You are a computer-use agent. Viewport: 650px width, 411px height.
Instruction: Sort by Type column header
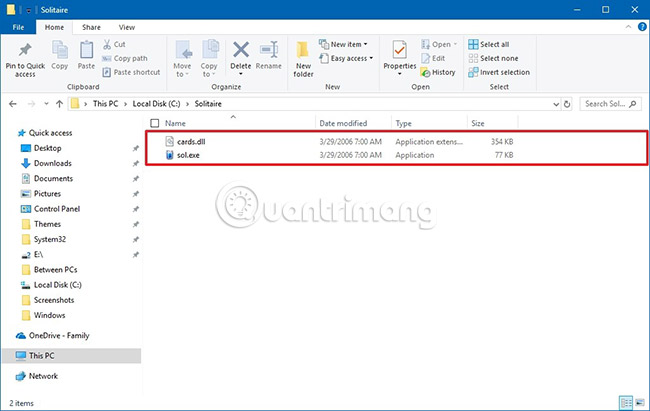point(403,123)
